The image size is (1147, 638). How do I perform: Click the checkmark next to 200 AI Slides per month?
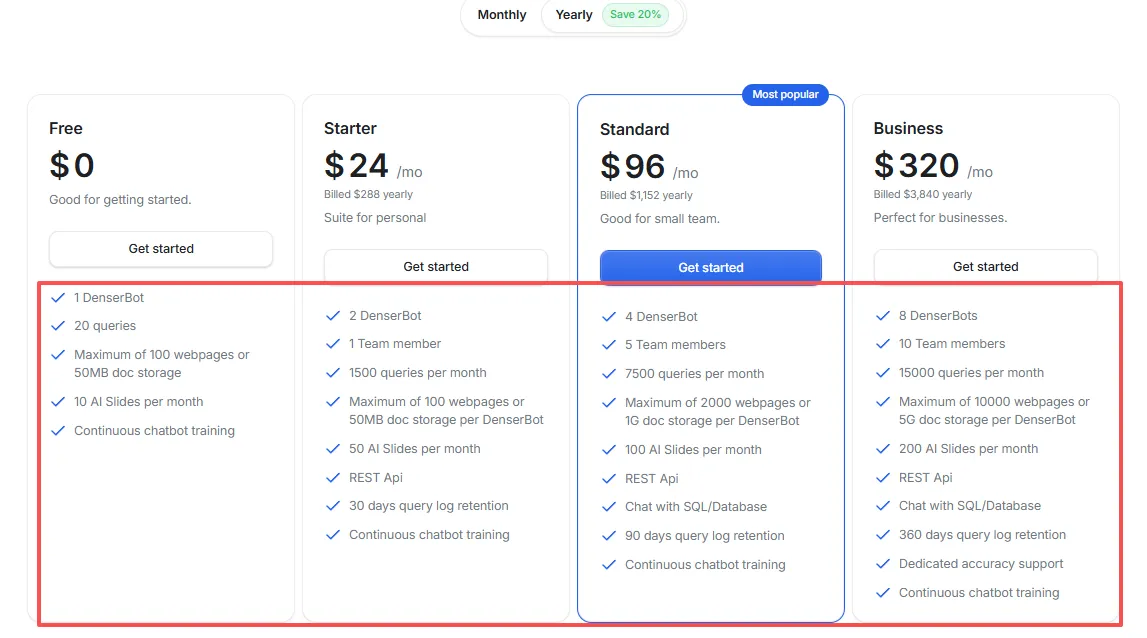click(x=884, y=449)
